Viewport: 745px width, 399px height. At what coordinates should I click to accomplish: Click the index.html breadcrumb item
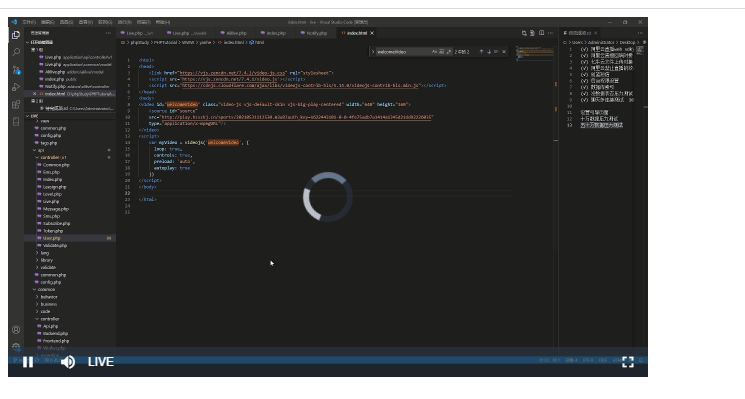point(232,43)
